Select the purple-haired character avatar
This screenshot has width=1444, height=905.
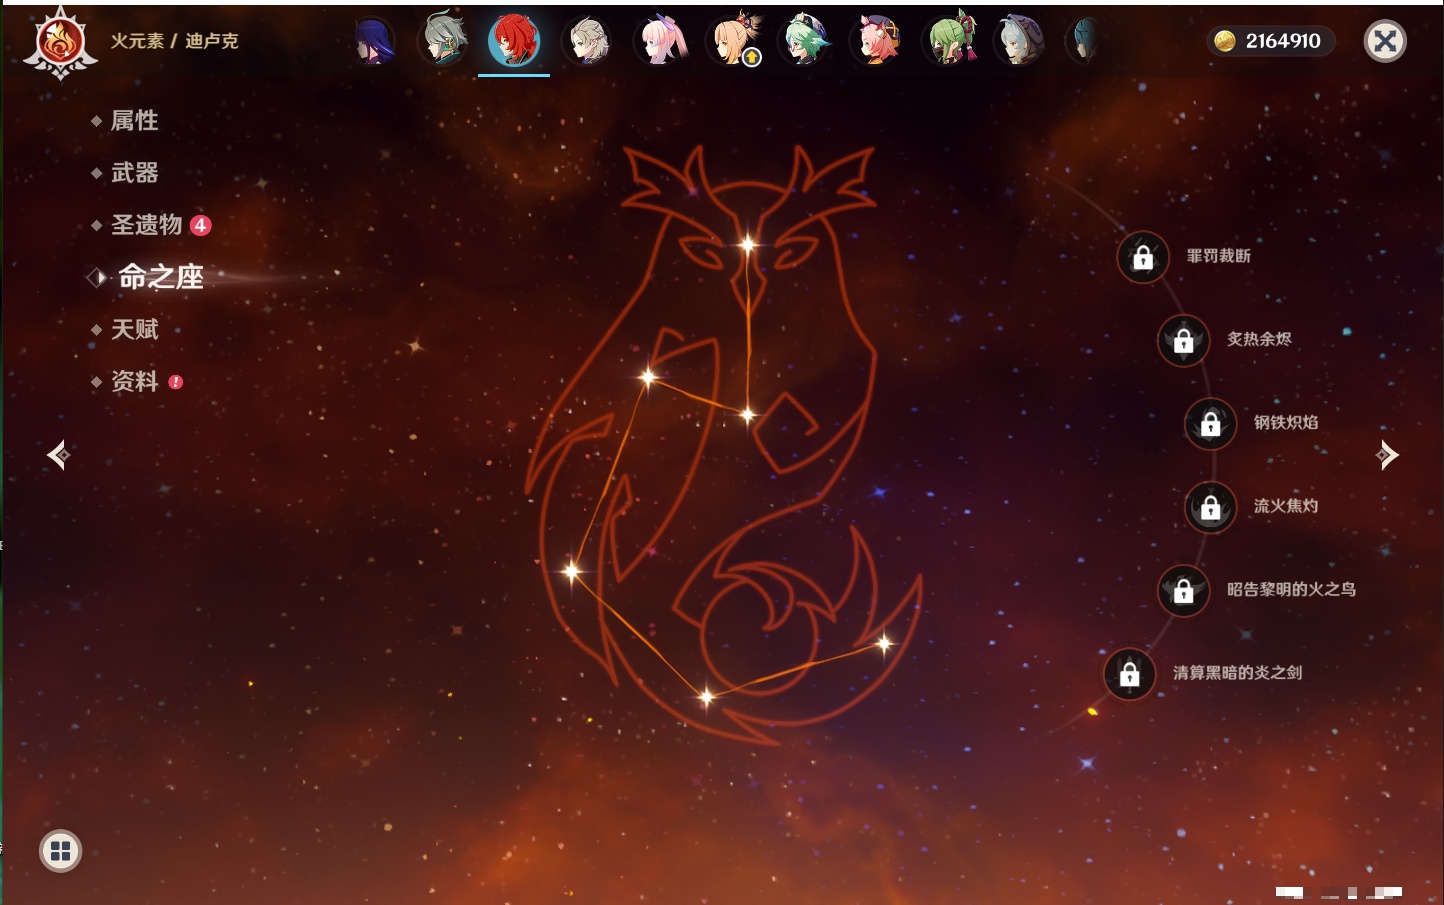373,41
